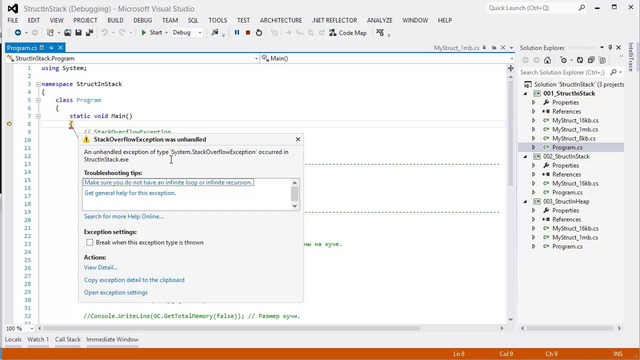Open the MyStruct_1mb.cs preview tab
640x360 pixels.
click(456, 48)
